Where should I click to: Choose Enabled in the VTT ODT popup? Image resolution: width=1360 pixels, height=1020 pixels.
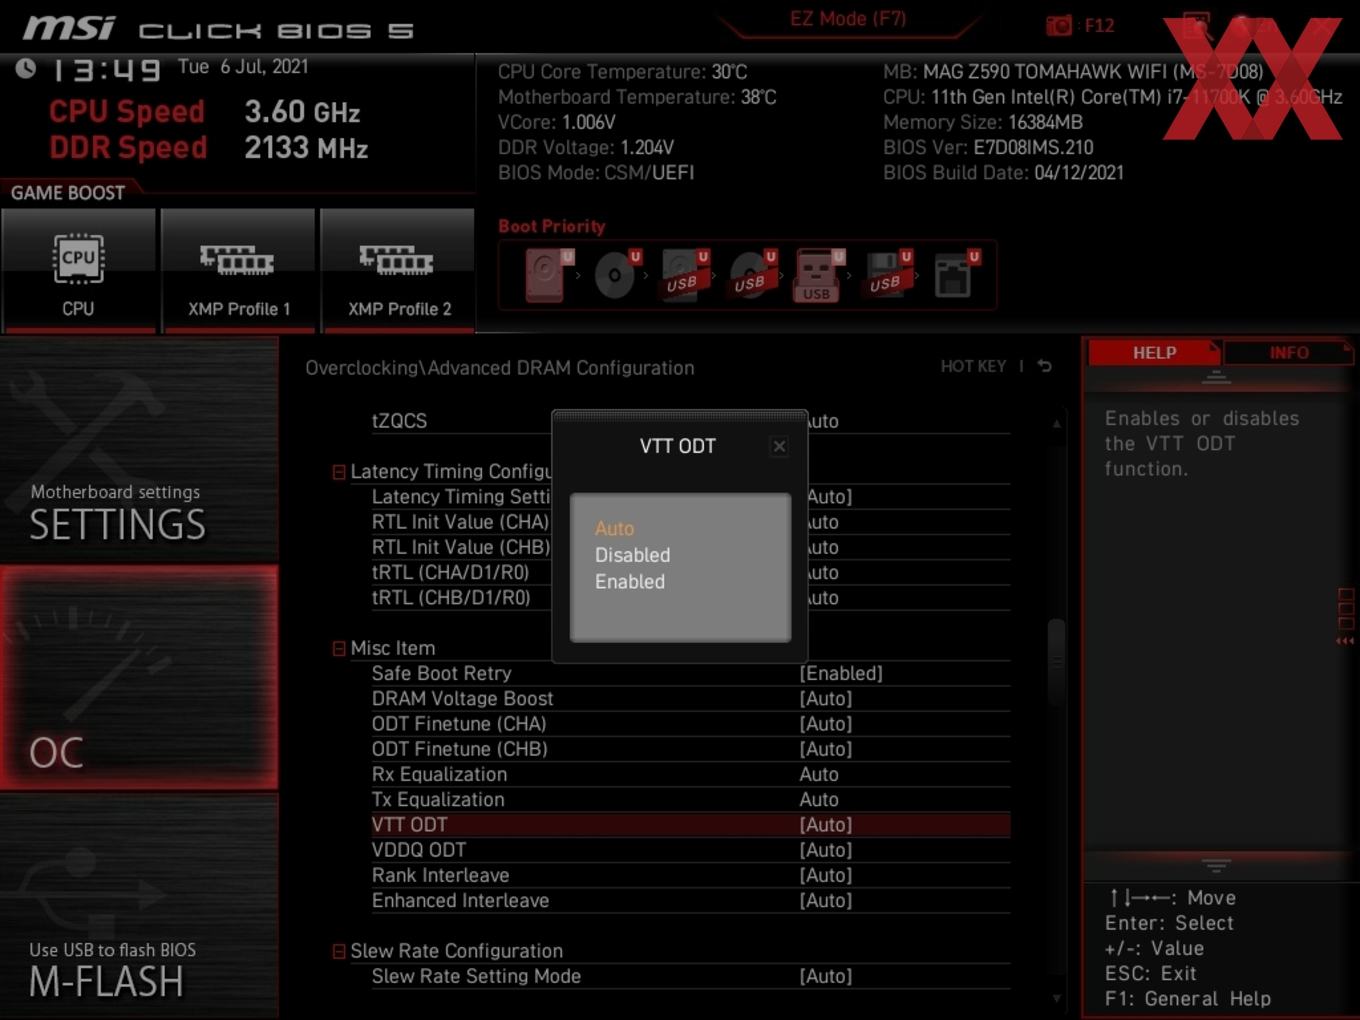pos(629,582)
